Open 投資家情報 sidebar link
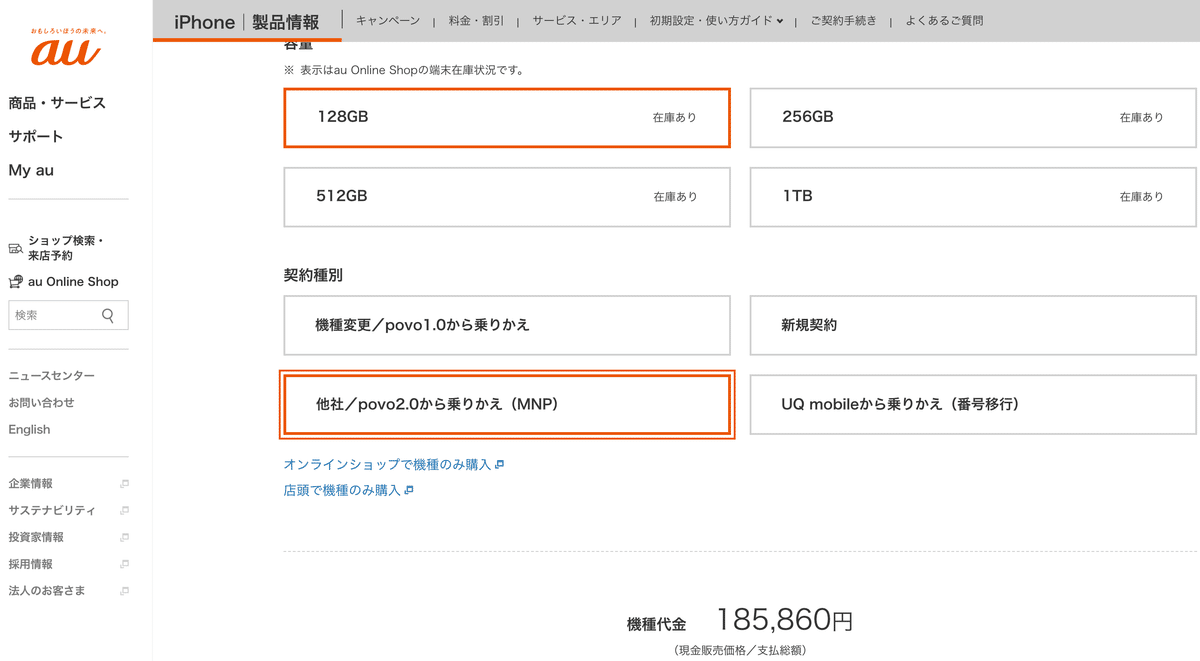 [36, 537]
